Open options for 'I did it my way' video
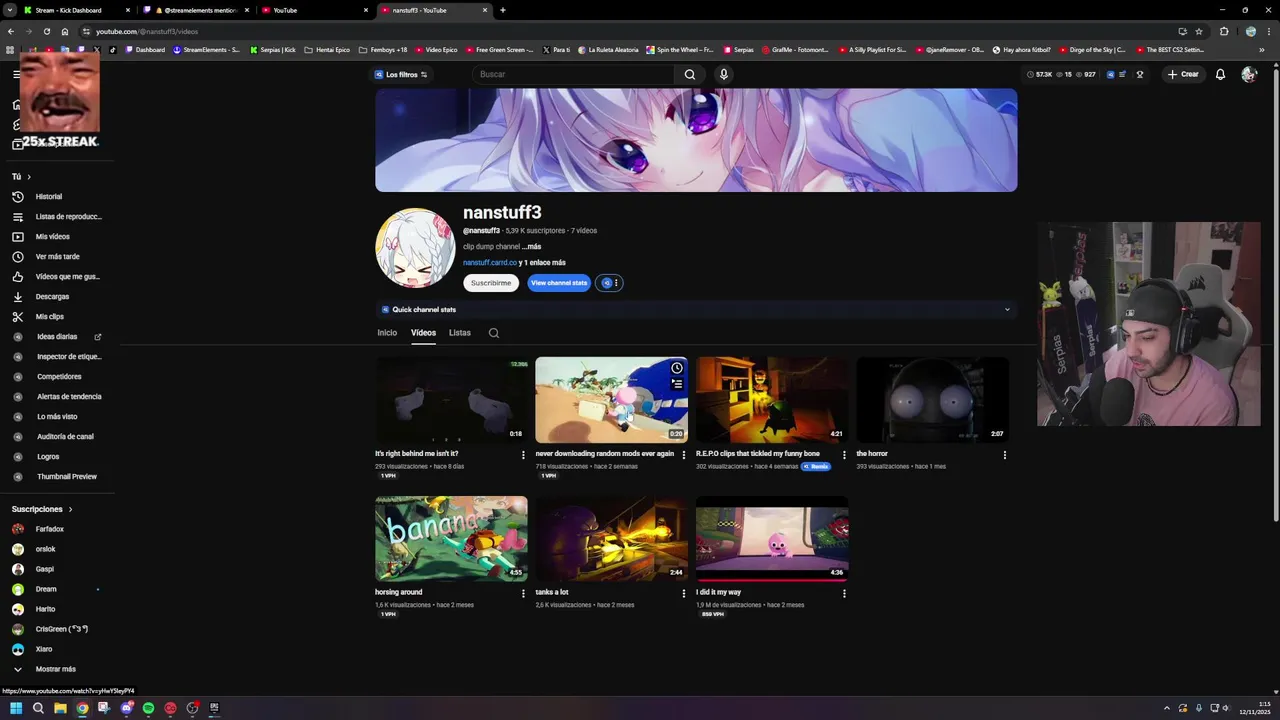This screenshot has width=1280, height=720. (x=844, y=593)
